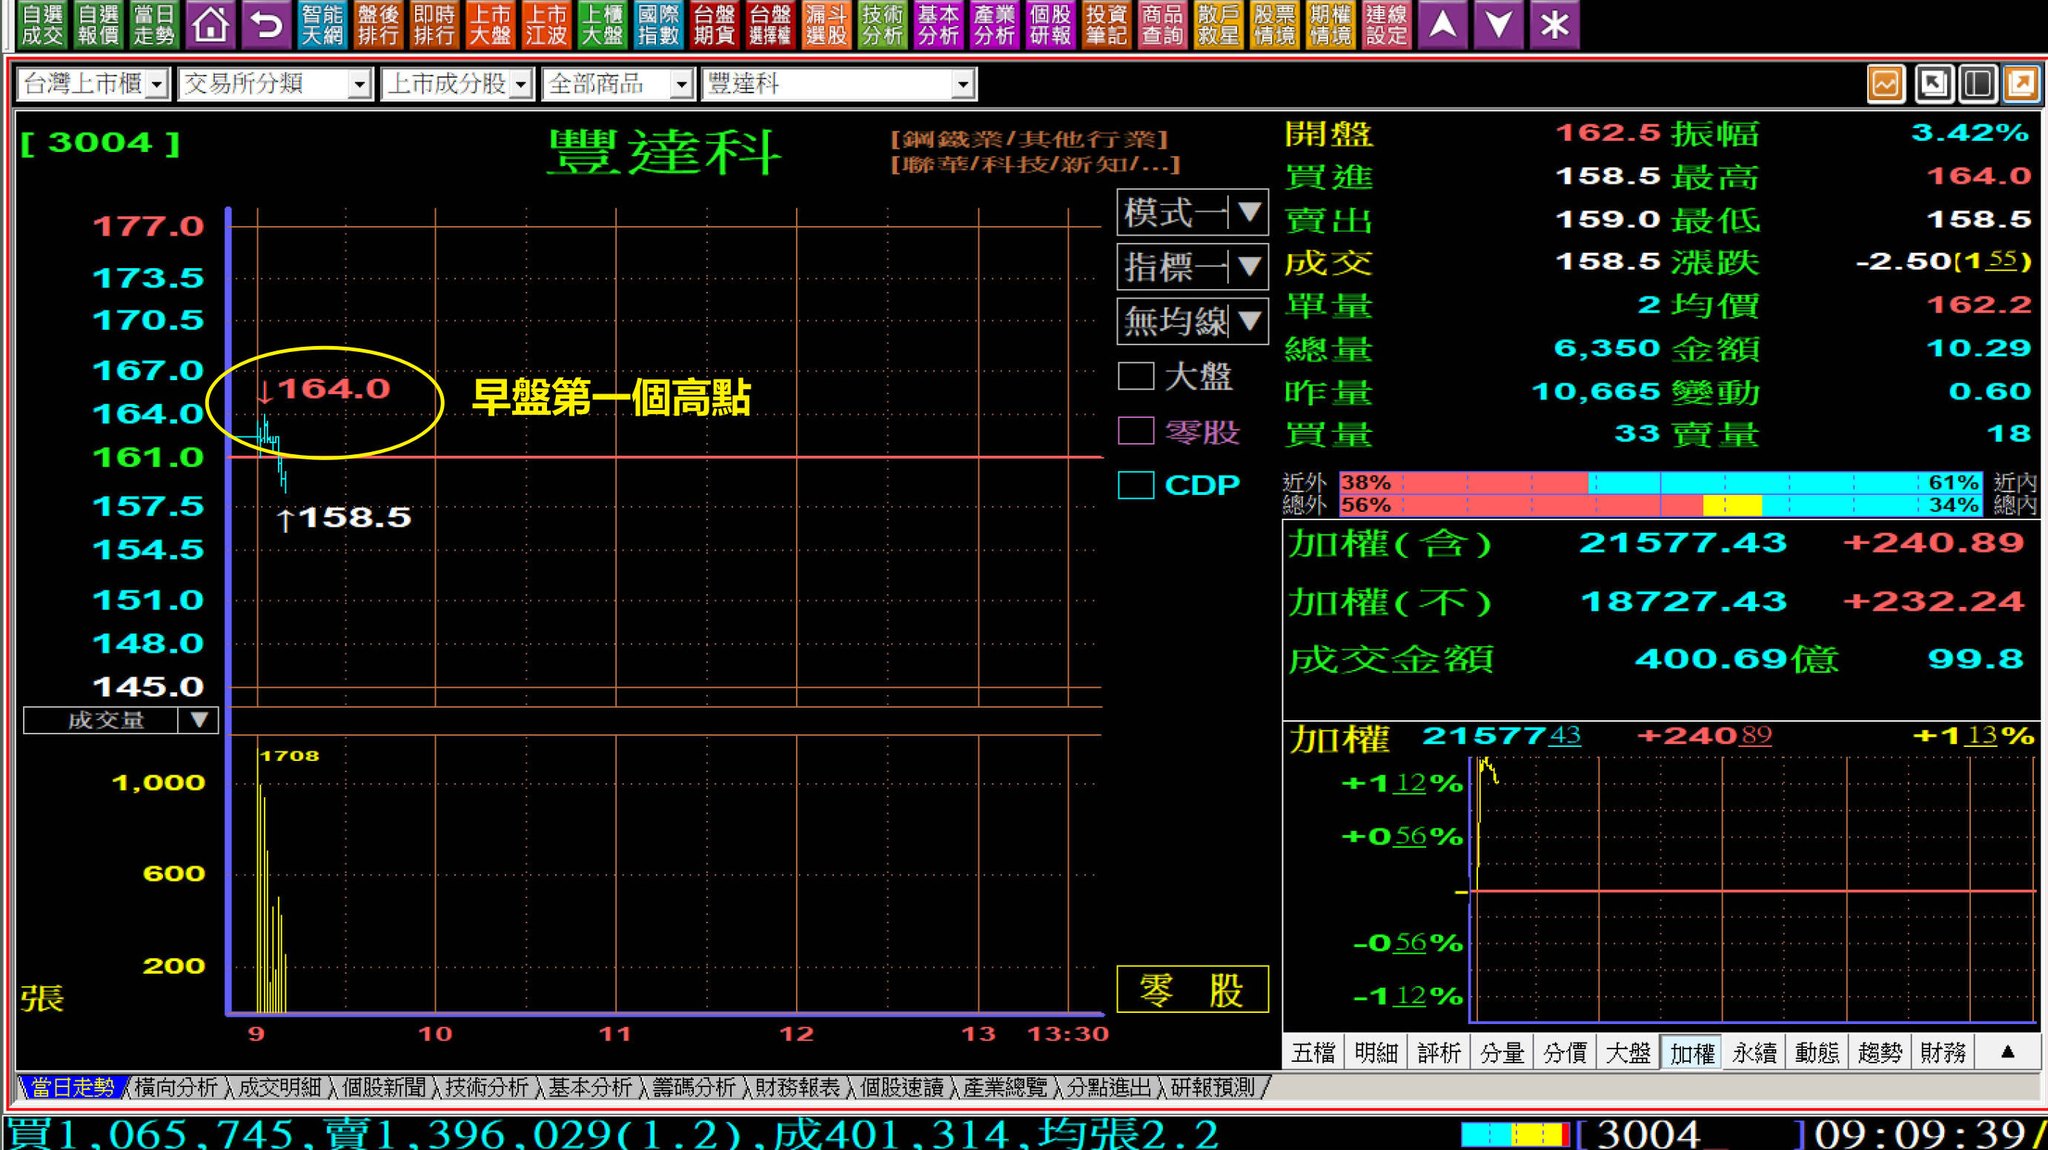Viewport: 2048px width, 1150px height.
Task: Enable the 大盤 overlay checkbox
Action: point(1135,377)
